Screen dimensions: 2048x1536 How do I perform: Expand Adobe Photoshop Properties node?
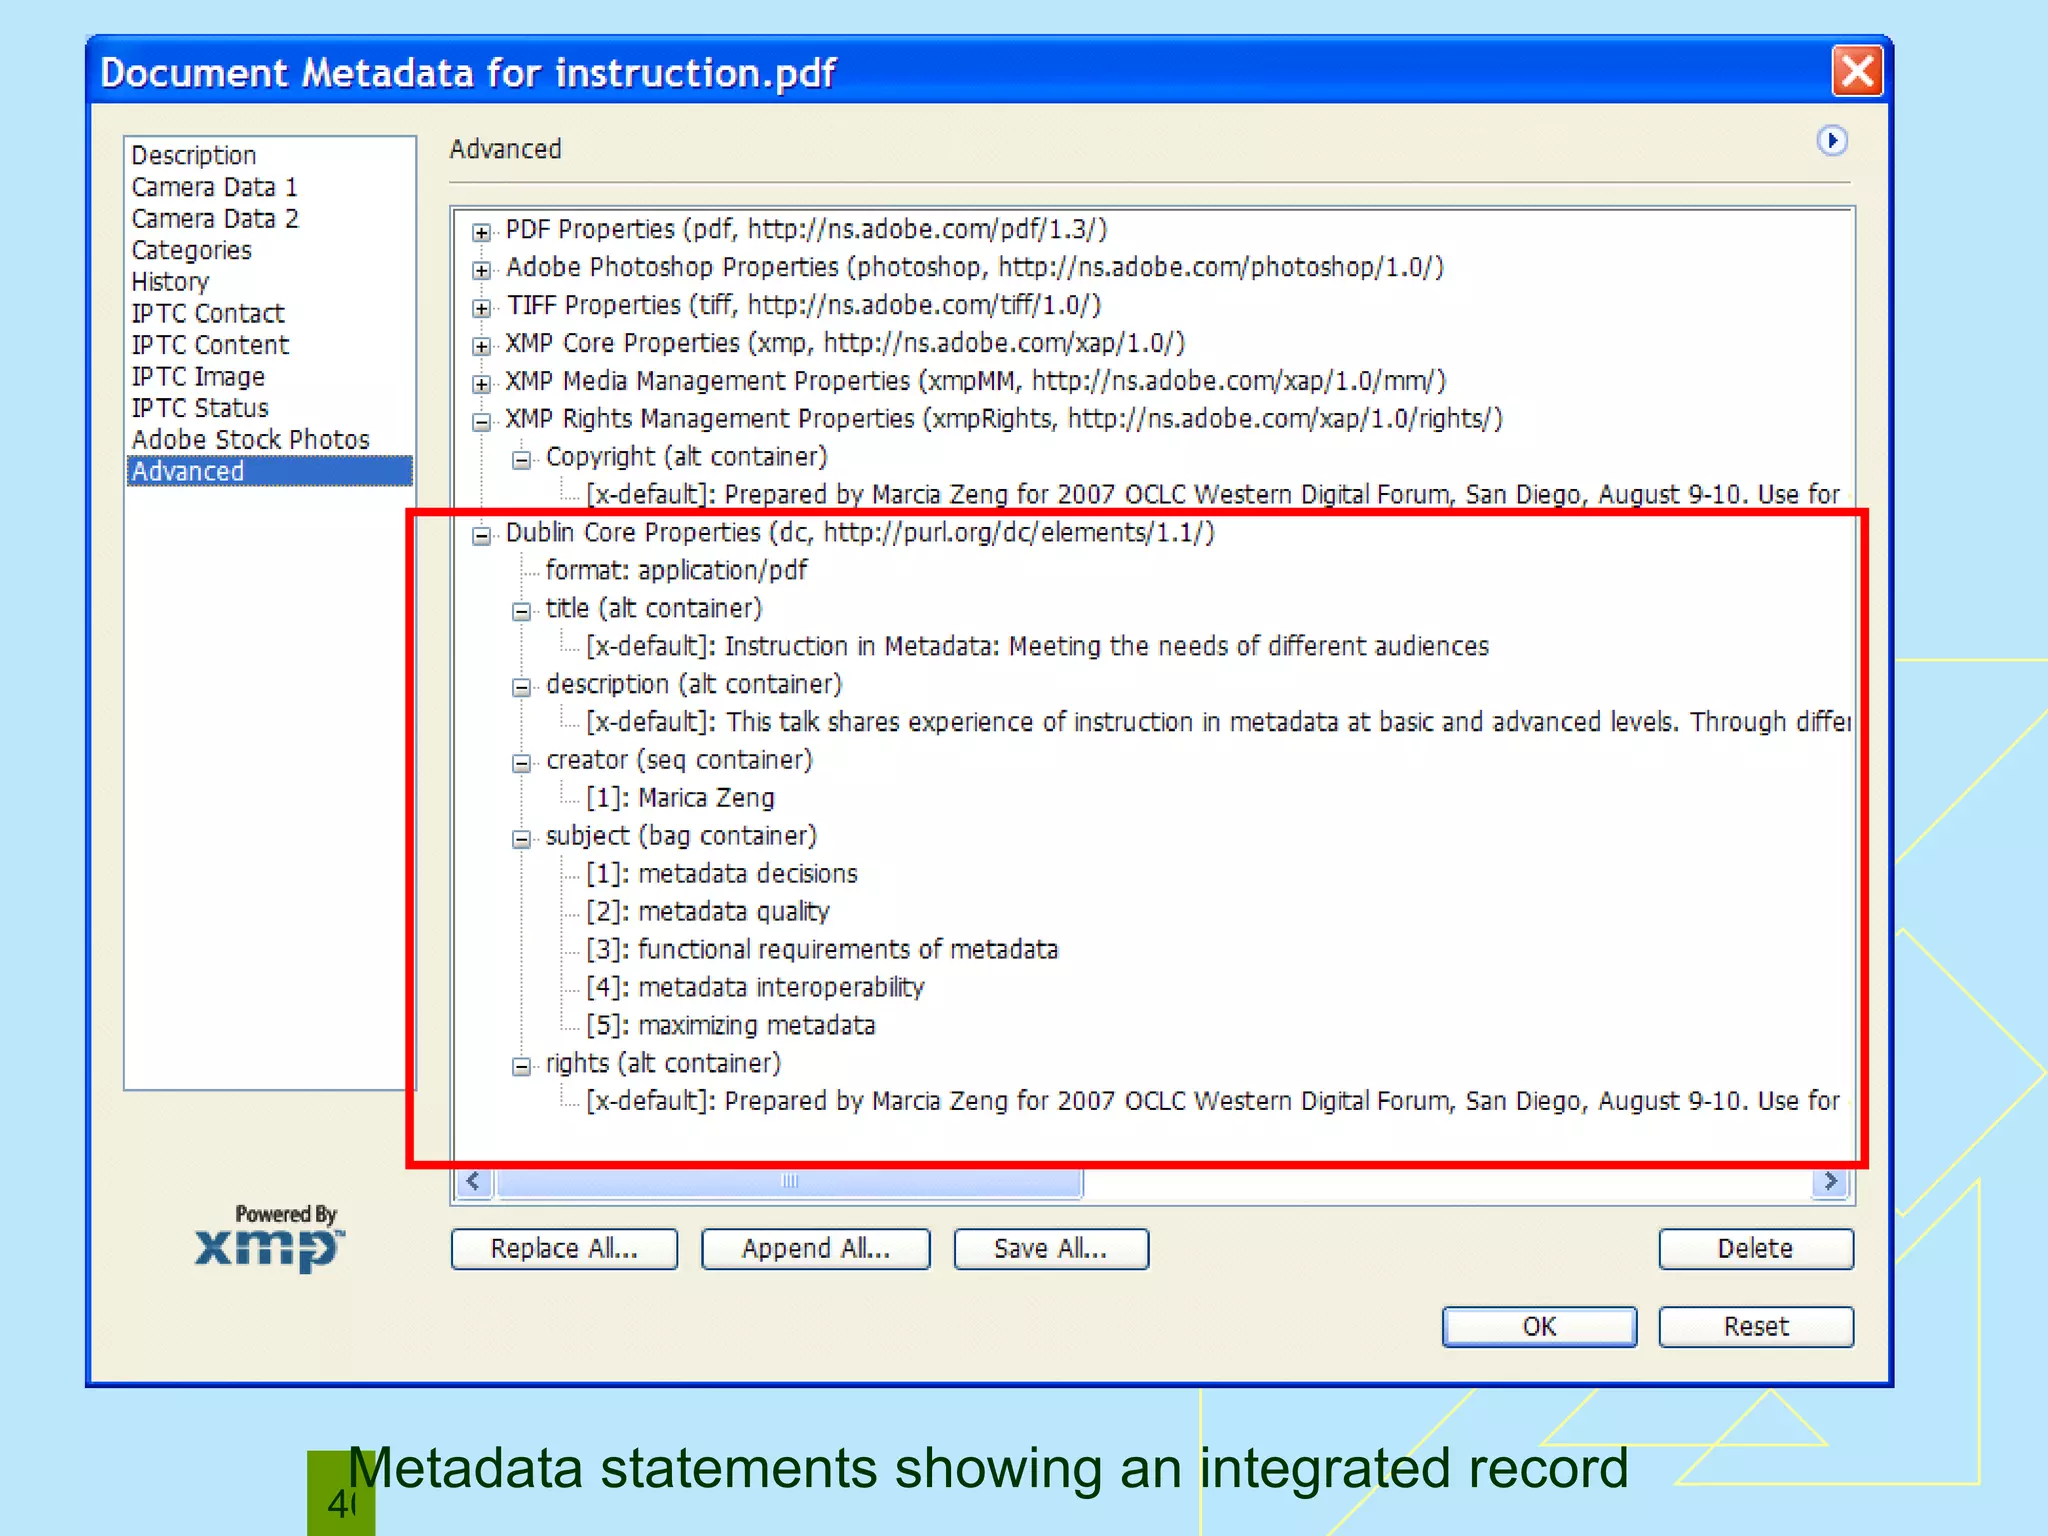[482, 270]
